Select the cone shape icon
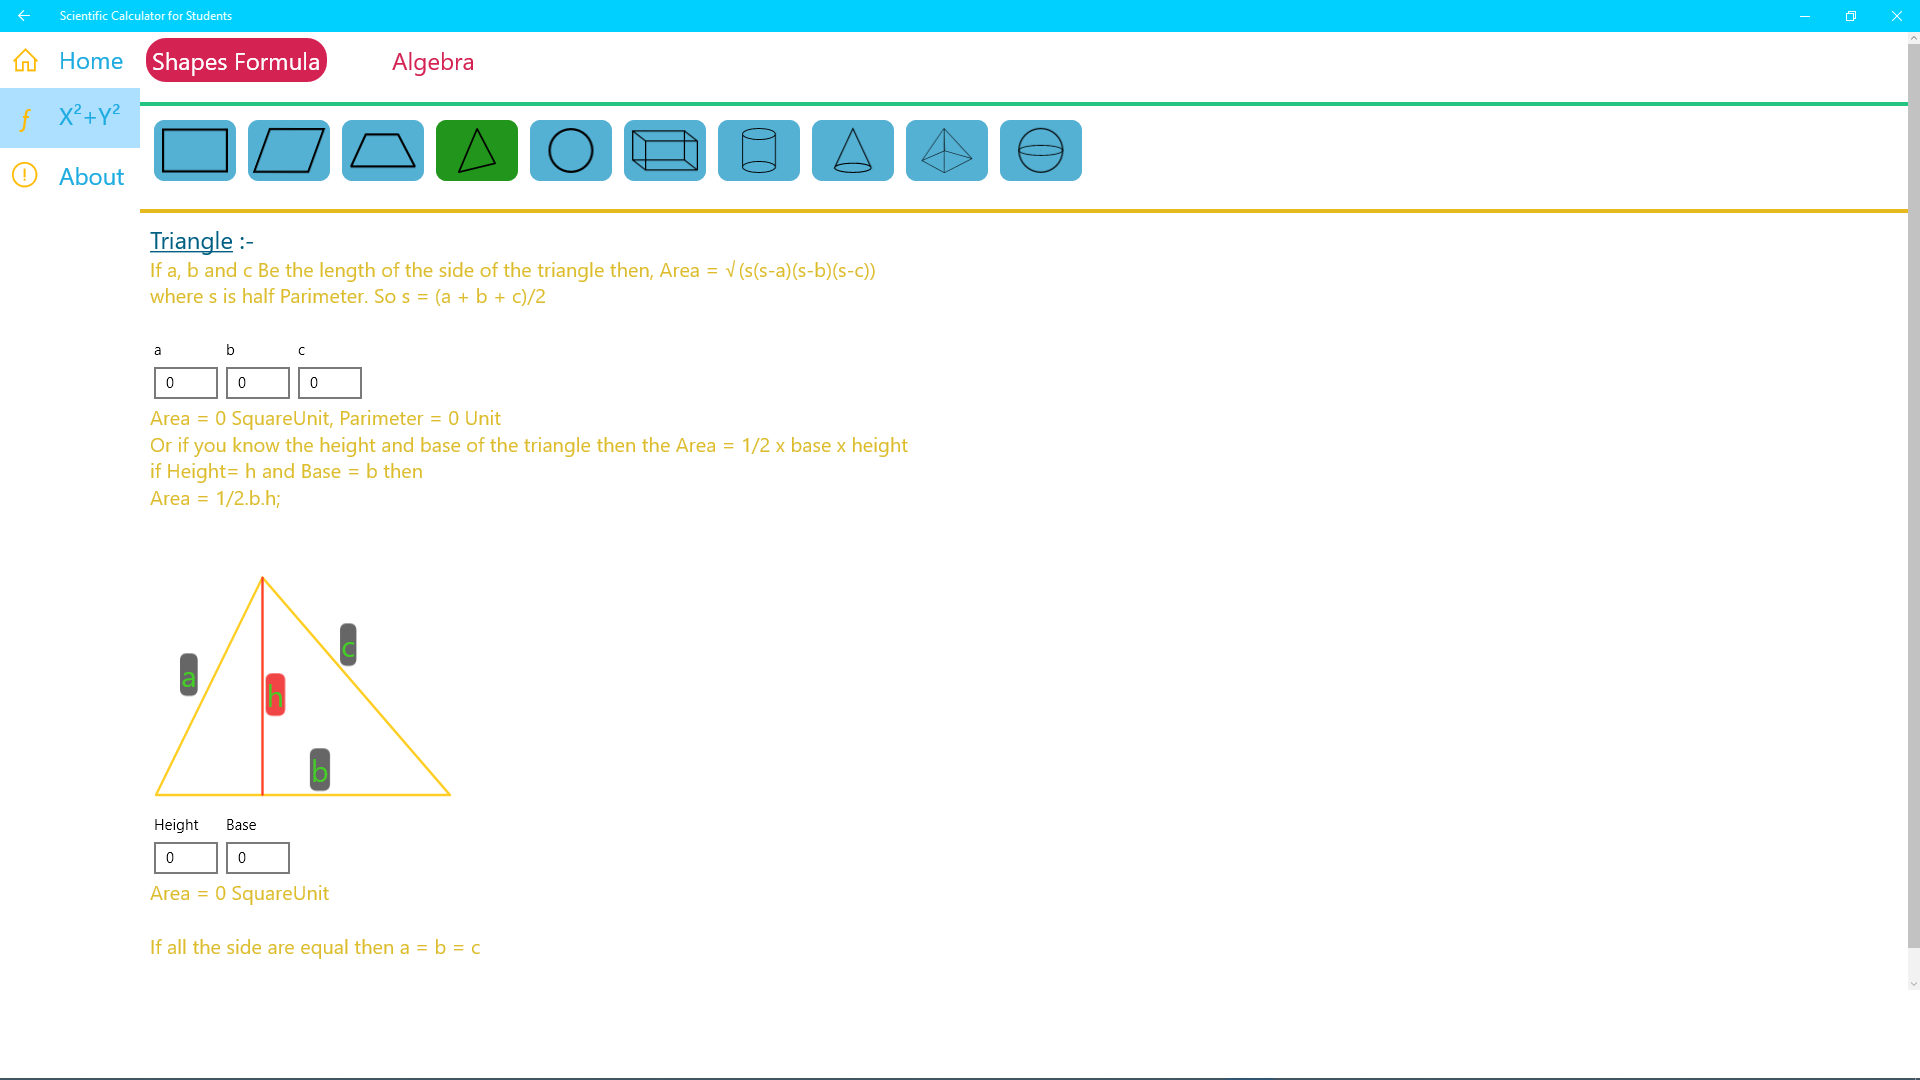Viewport: 1920px width, 1080px height. pos(853,151)
